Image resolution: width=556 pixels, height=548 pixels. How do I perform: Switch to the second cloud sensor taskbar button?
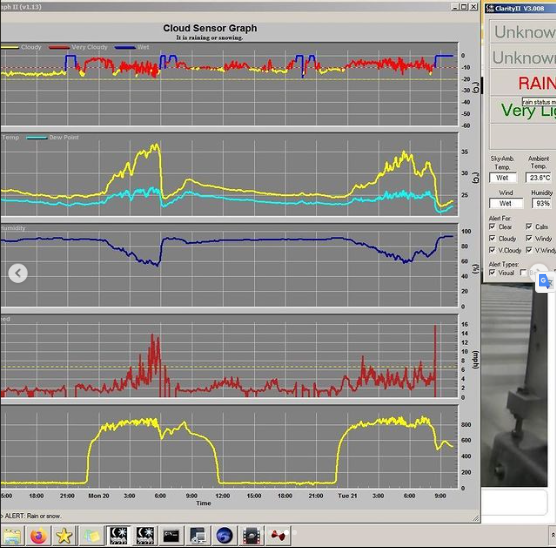click(145, 536)
